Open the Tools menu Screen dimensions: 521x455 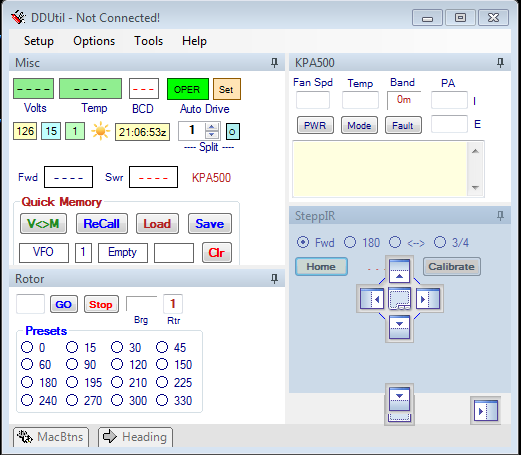pos(148,41)
